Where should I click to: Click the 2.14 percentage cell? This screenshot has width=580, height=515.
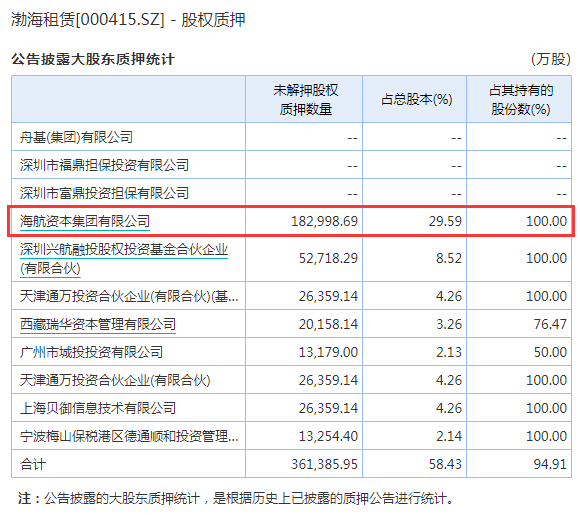(449, 436)
